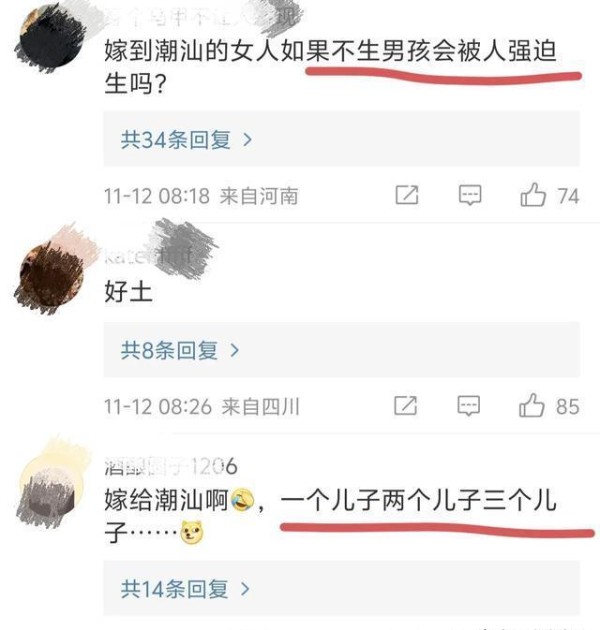The image size is (600, 630).
Task: Reply to the 08:18 comment via bubble icon
Action: pyautogui.click(x=470, y=195)
